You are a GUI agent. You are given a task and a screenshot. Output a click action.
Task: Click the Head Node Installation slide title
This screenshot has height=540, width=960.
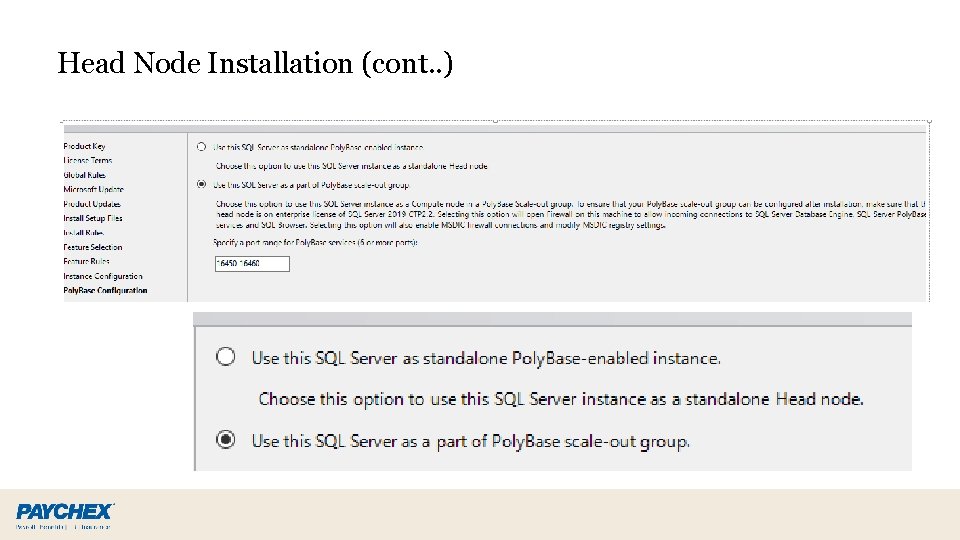(x=255, y=63)
